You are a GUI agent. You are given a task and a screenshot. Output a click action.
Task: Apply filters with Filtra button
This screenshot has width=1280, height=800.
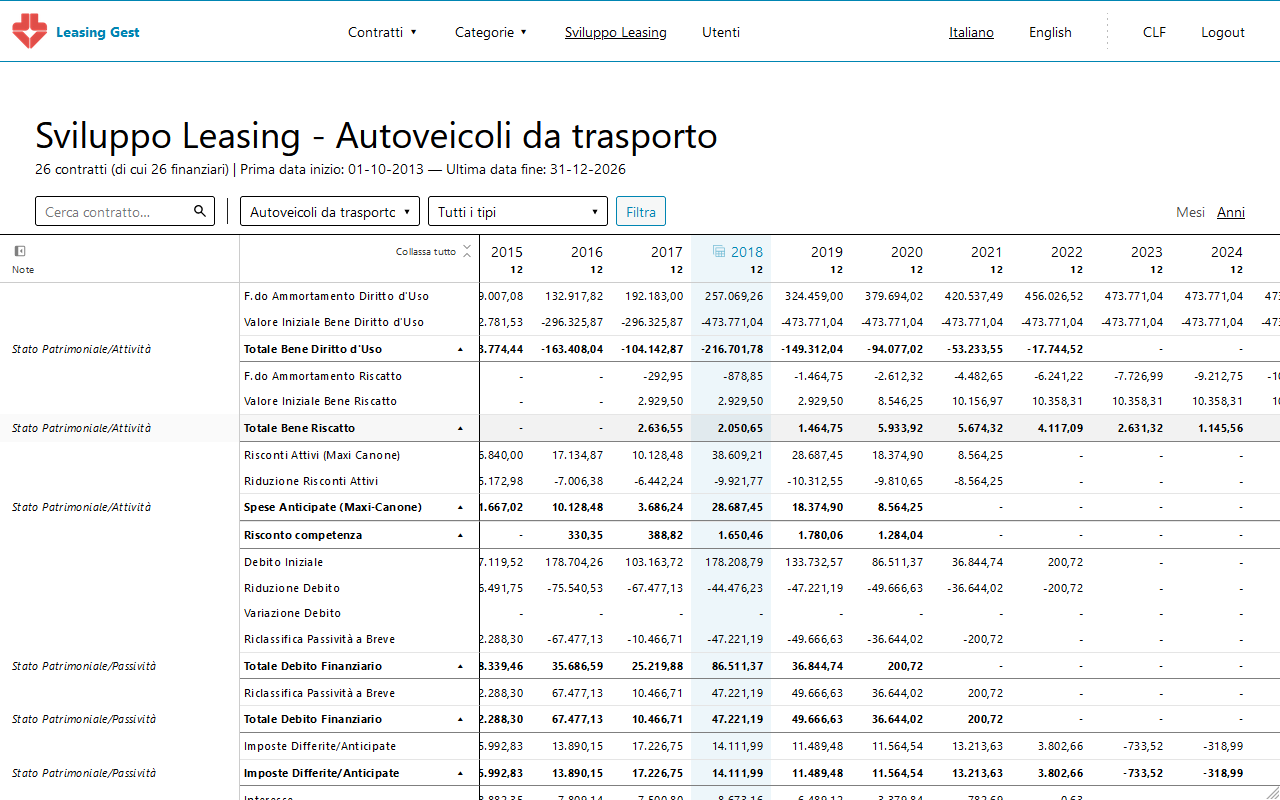coord(641,211)
